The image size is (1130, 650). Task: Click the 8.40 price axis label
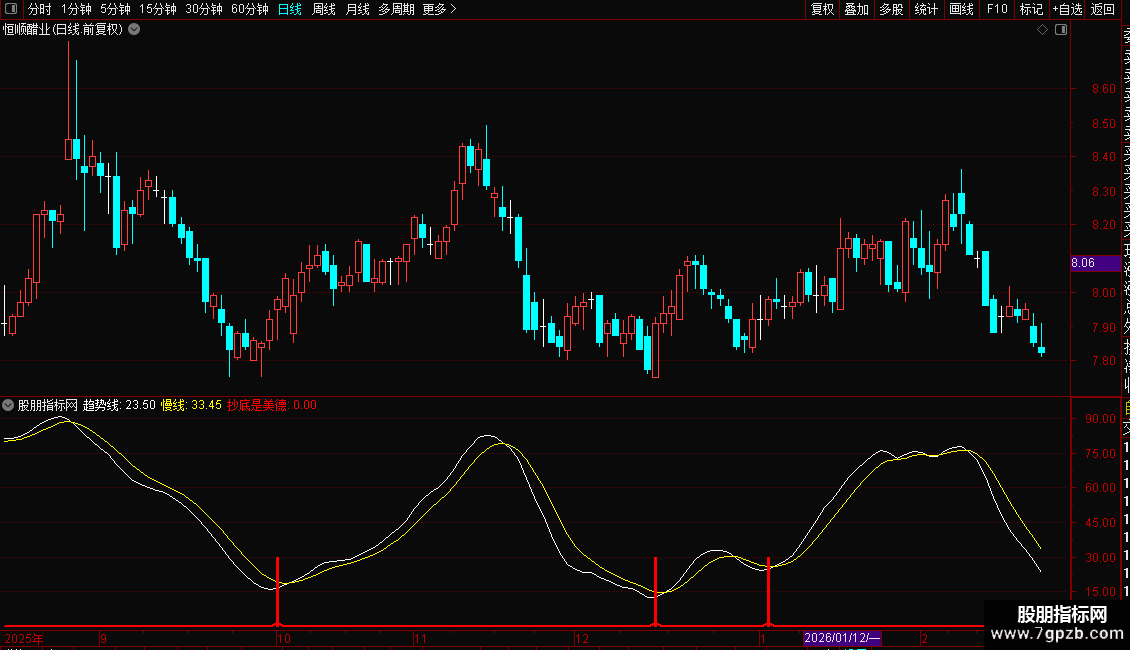point(1104,157)
